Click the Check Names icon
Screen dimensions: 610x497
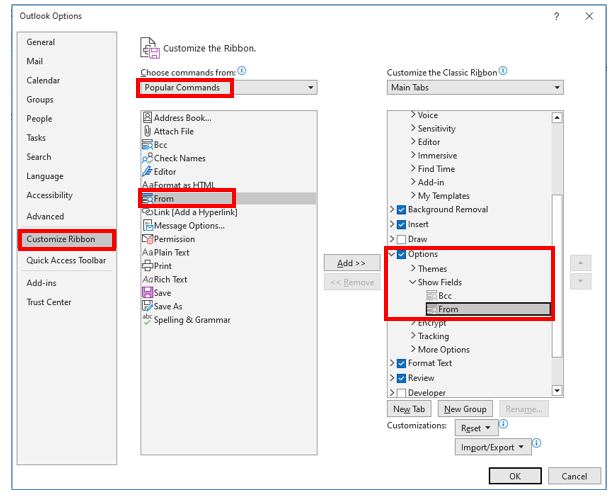pyautogui.click(x=147, y=158)
